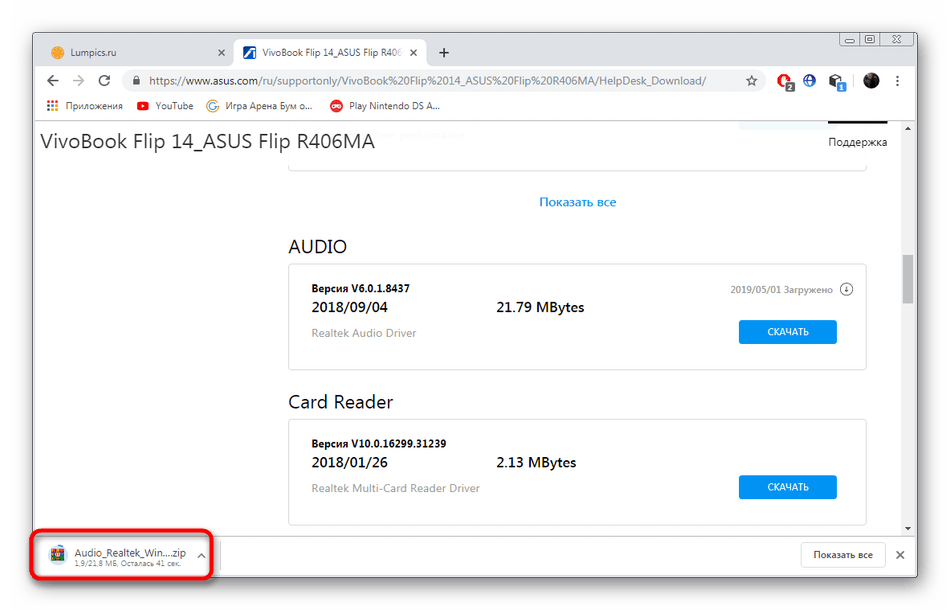This screenshot has width=950, height=610.
Task: Open the Приложения apps shortcut
Action: [x=85, y=105]
